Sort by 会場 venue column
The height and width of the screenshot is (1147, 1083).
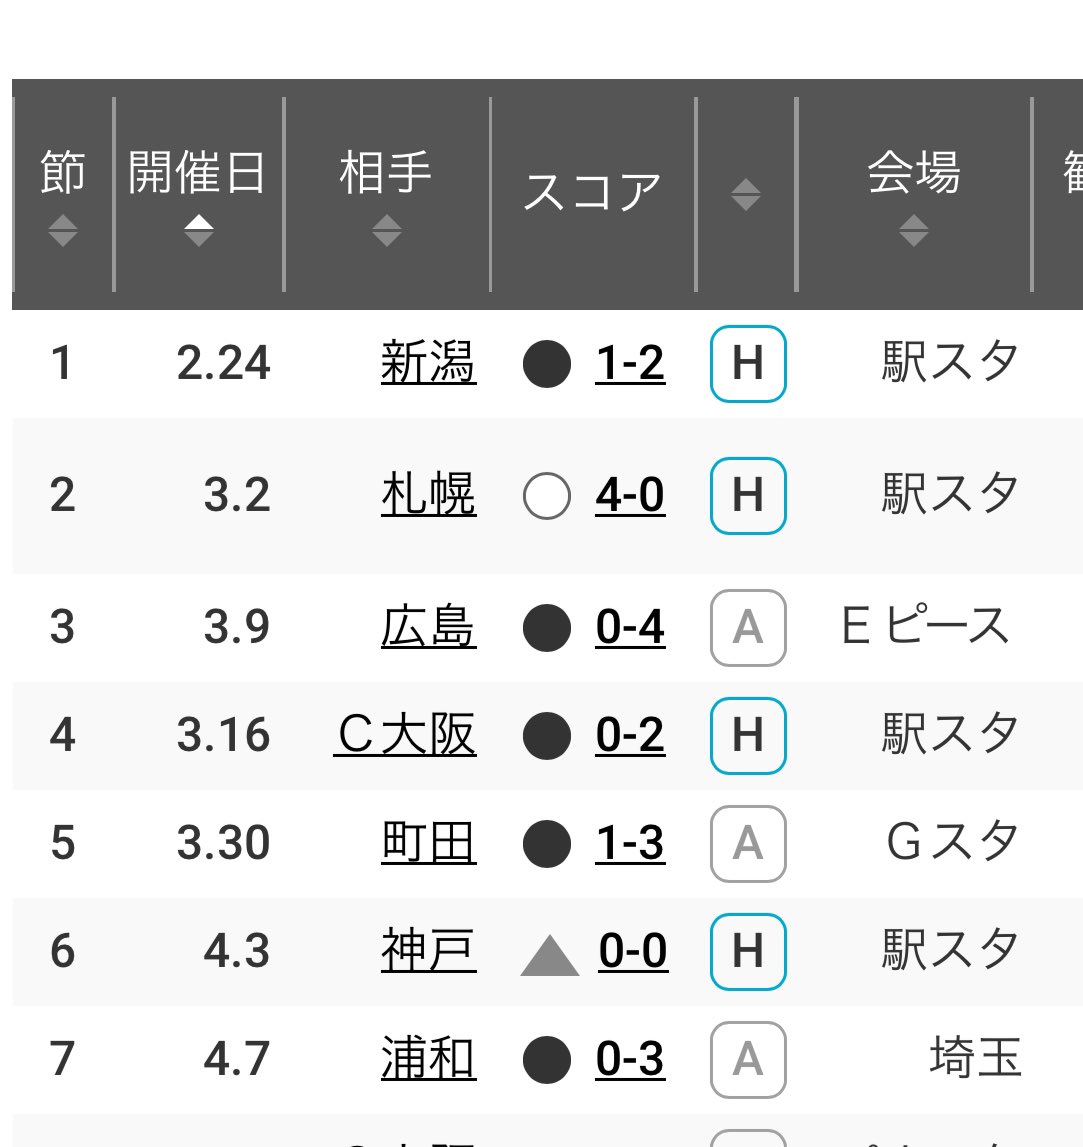point(912,231)
